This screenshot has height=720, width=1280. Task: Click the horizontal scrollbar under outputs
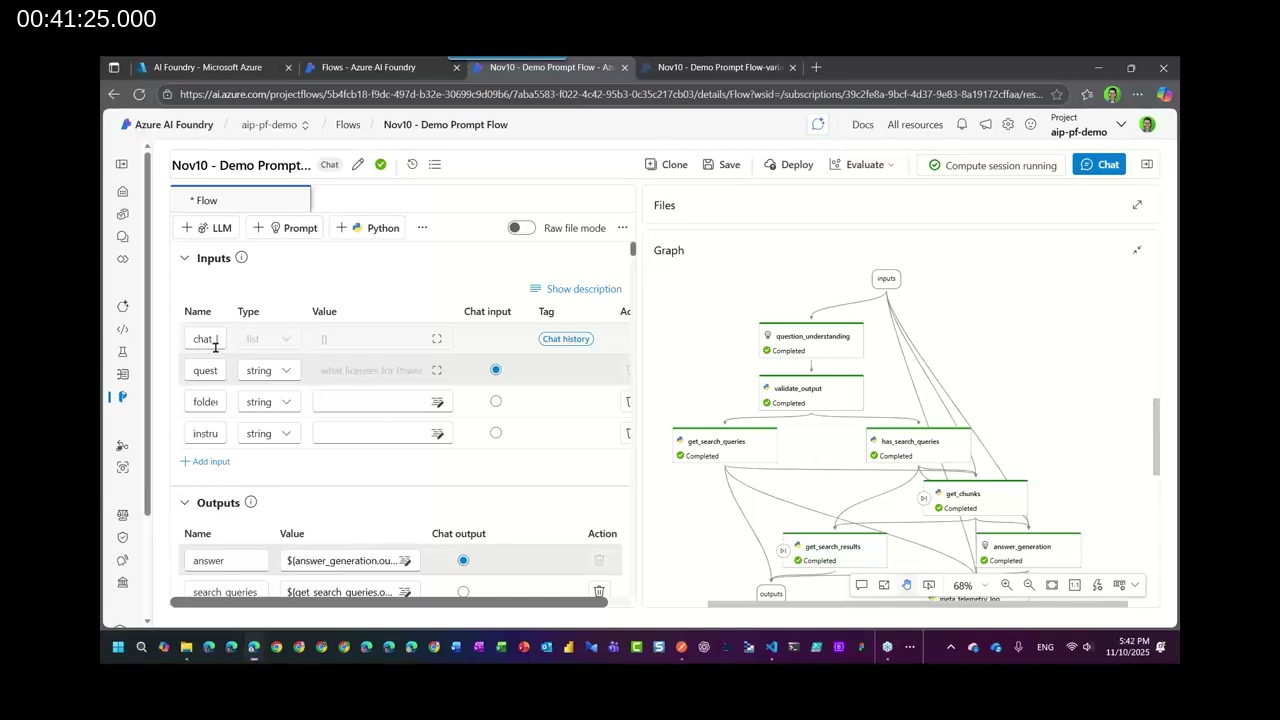point(389,602)
